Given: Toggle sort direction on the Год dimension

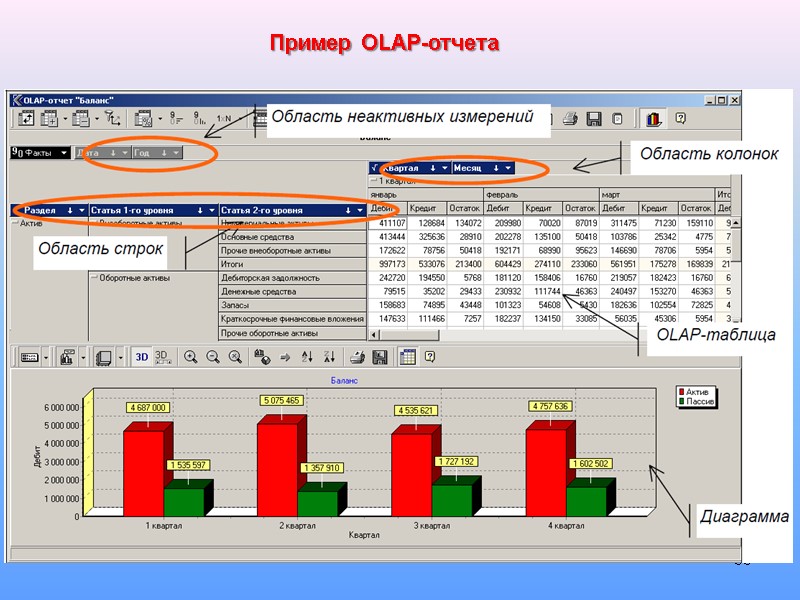Looking at the screenshot, I should click(163, 152).
